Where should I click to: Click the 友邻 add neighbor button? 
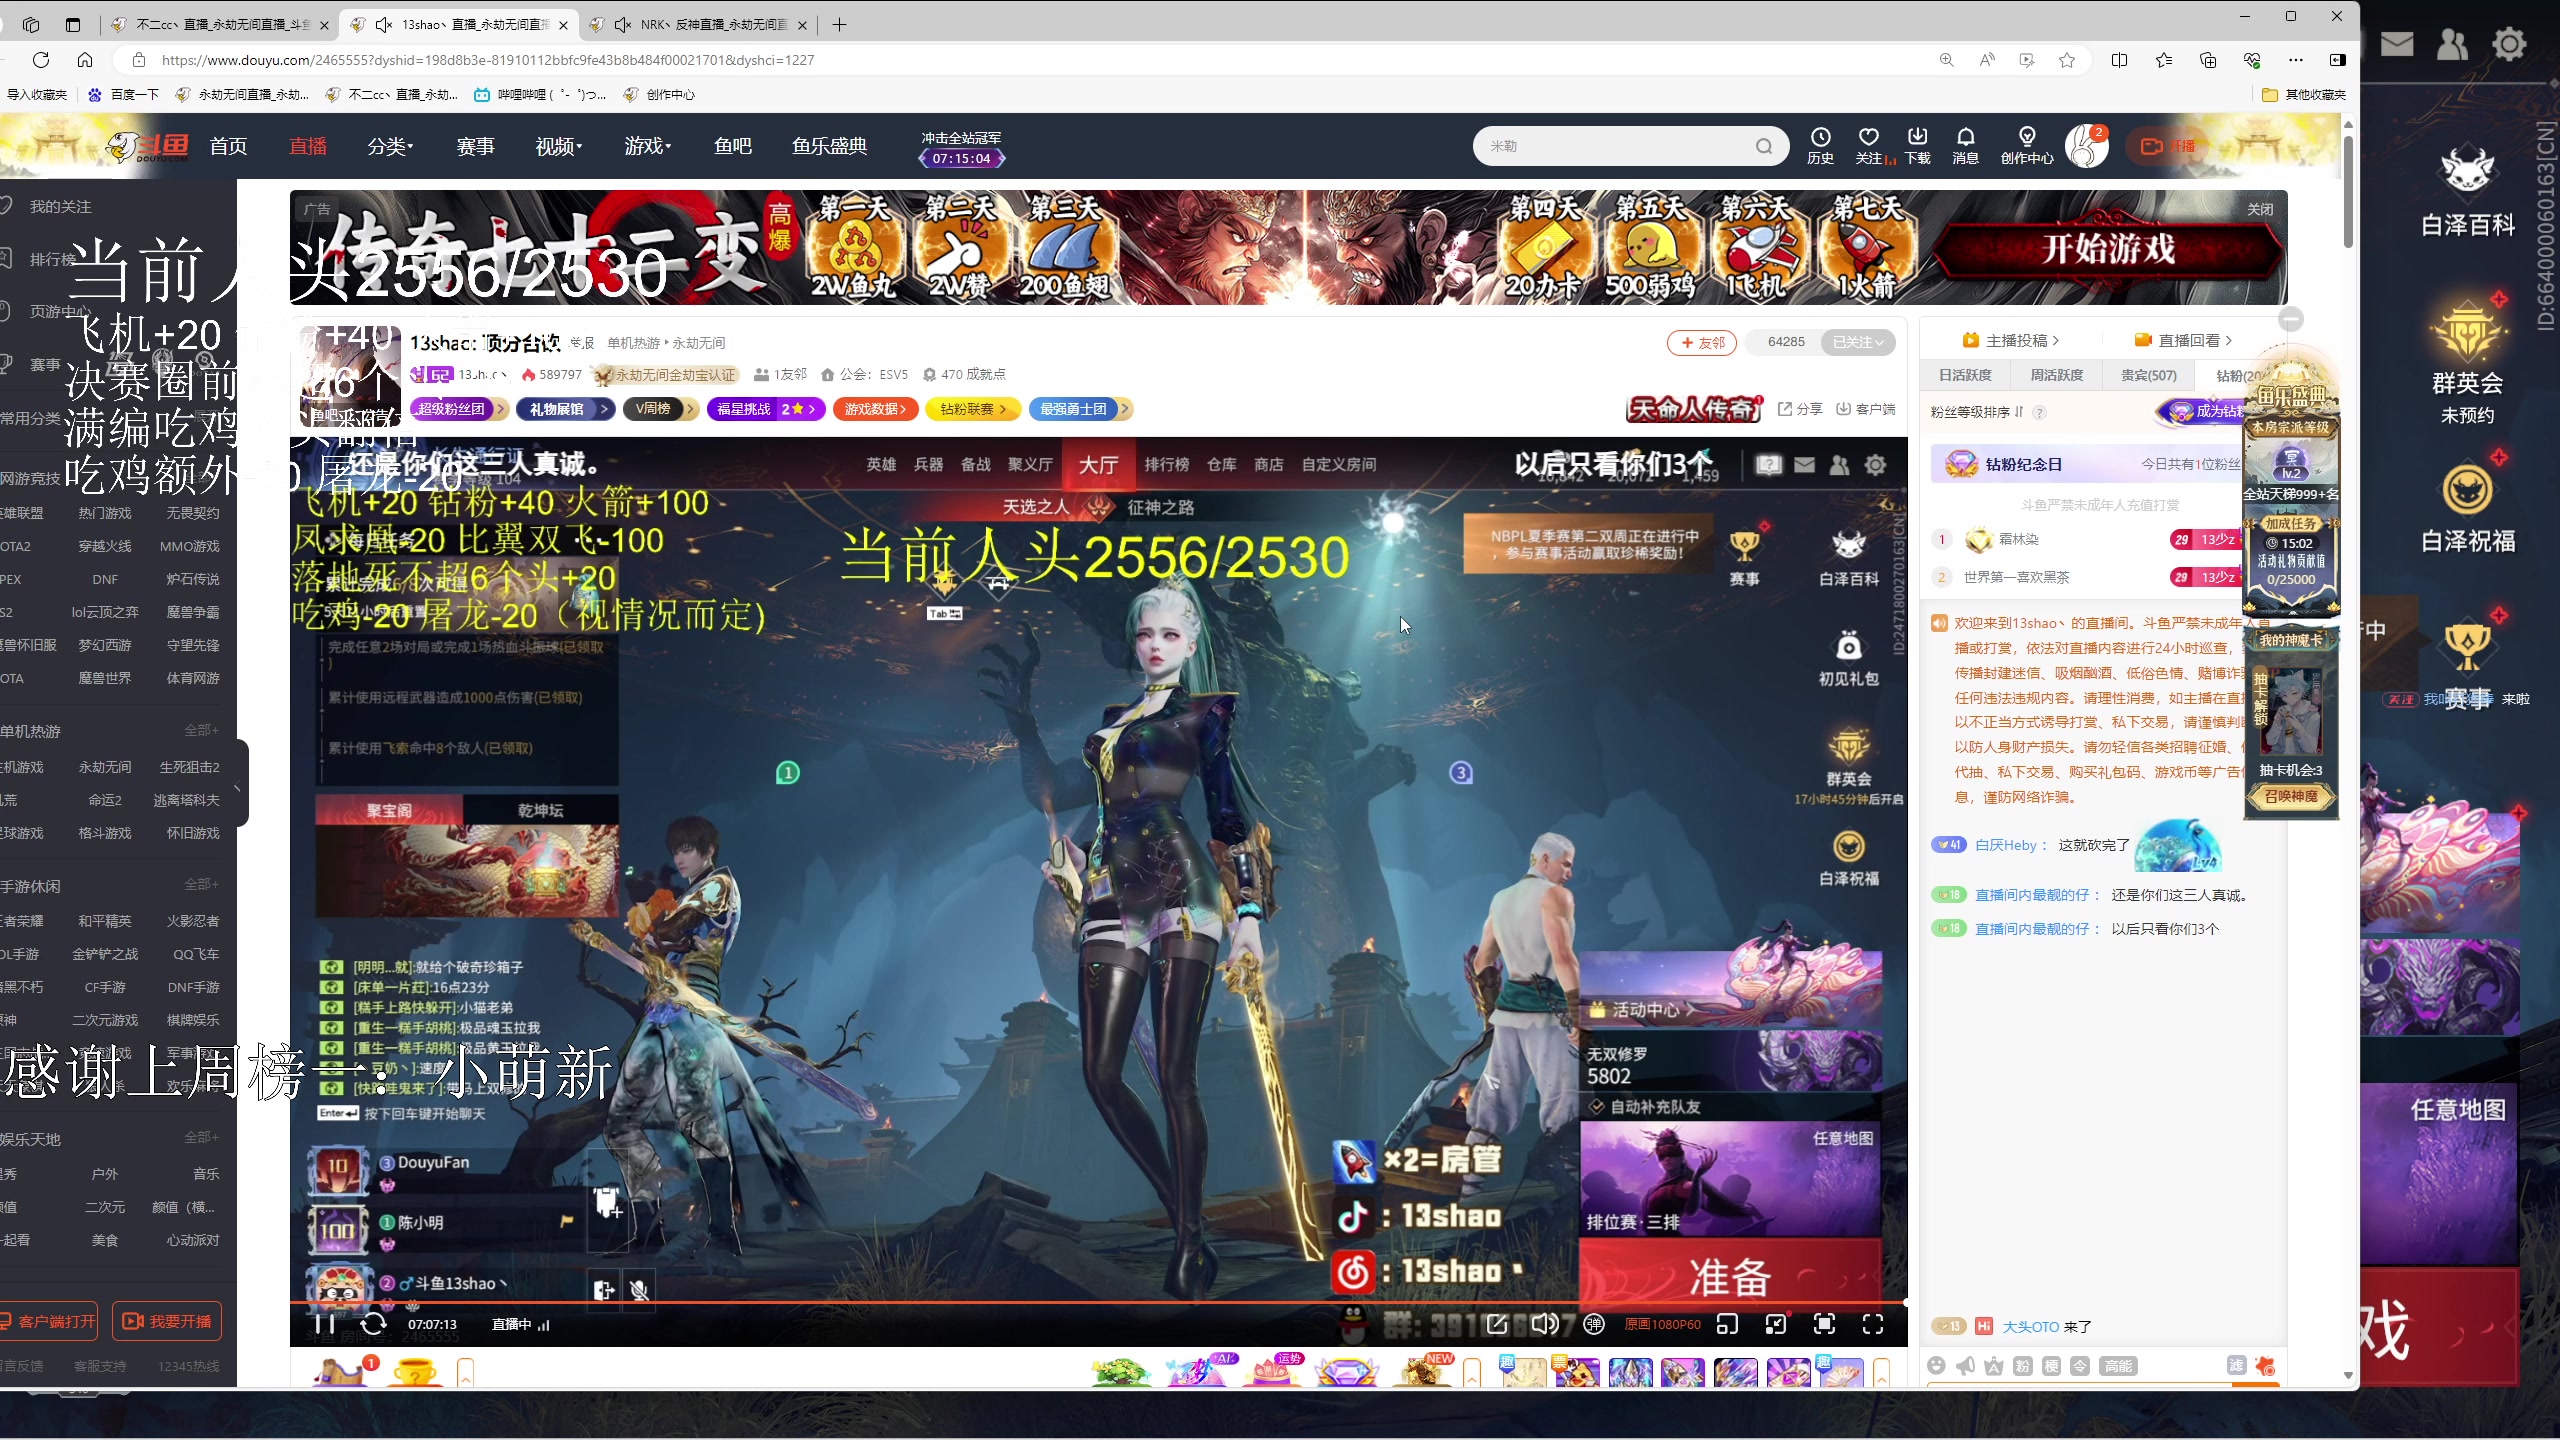pyautogui.click(x=1702, y=342)
